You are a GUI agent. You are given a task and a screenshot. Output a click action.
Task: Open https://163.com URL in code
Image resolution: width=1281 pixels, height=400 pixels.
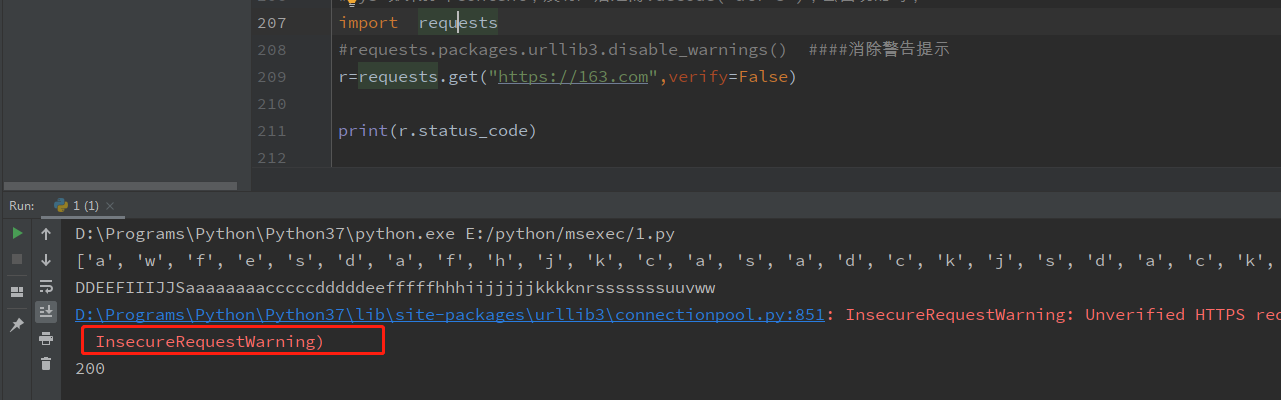(573, 76)
